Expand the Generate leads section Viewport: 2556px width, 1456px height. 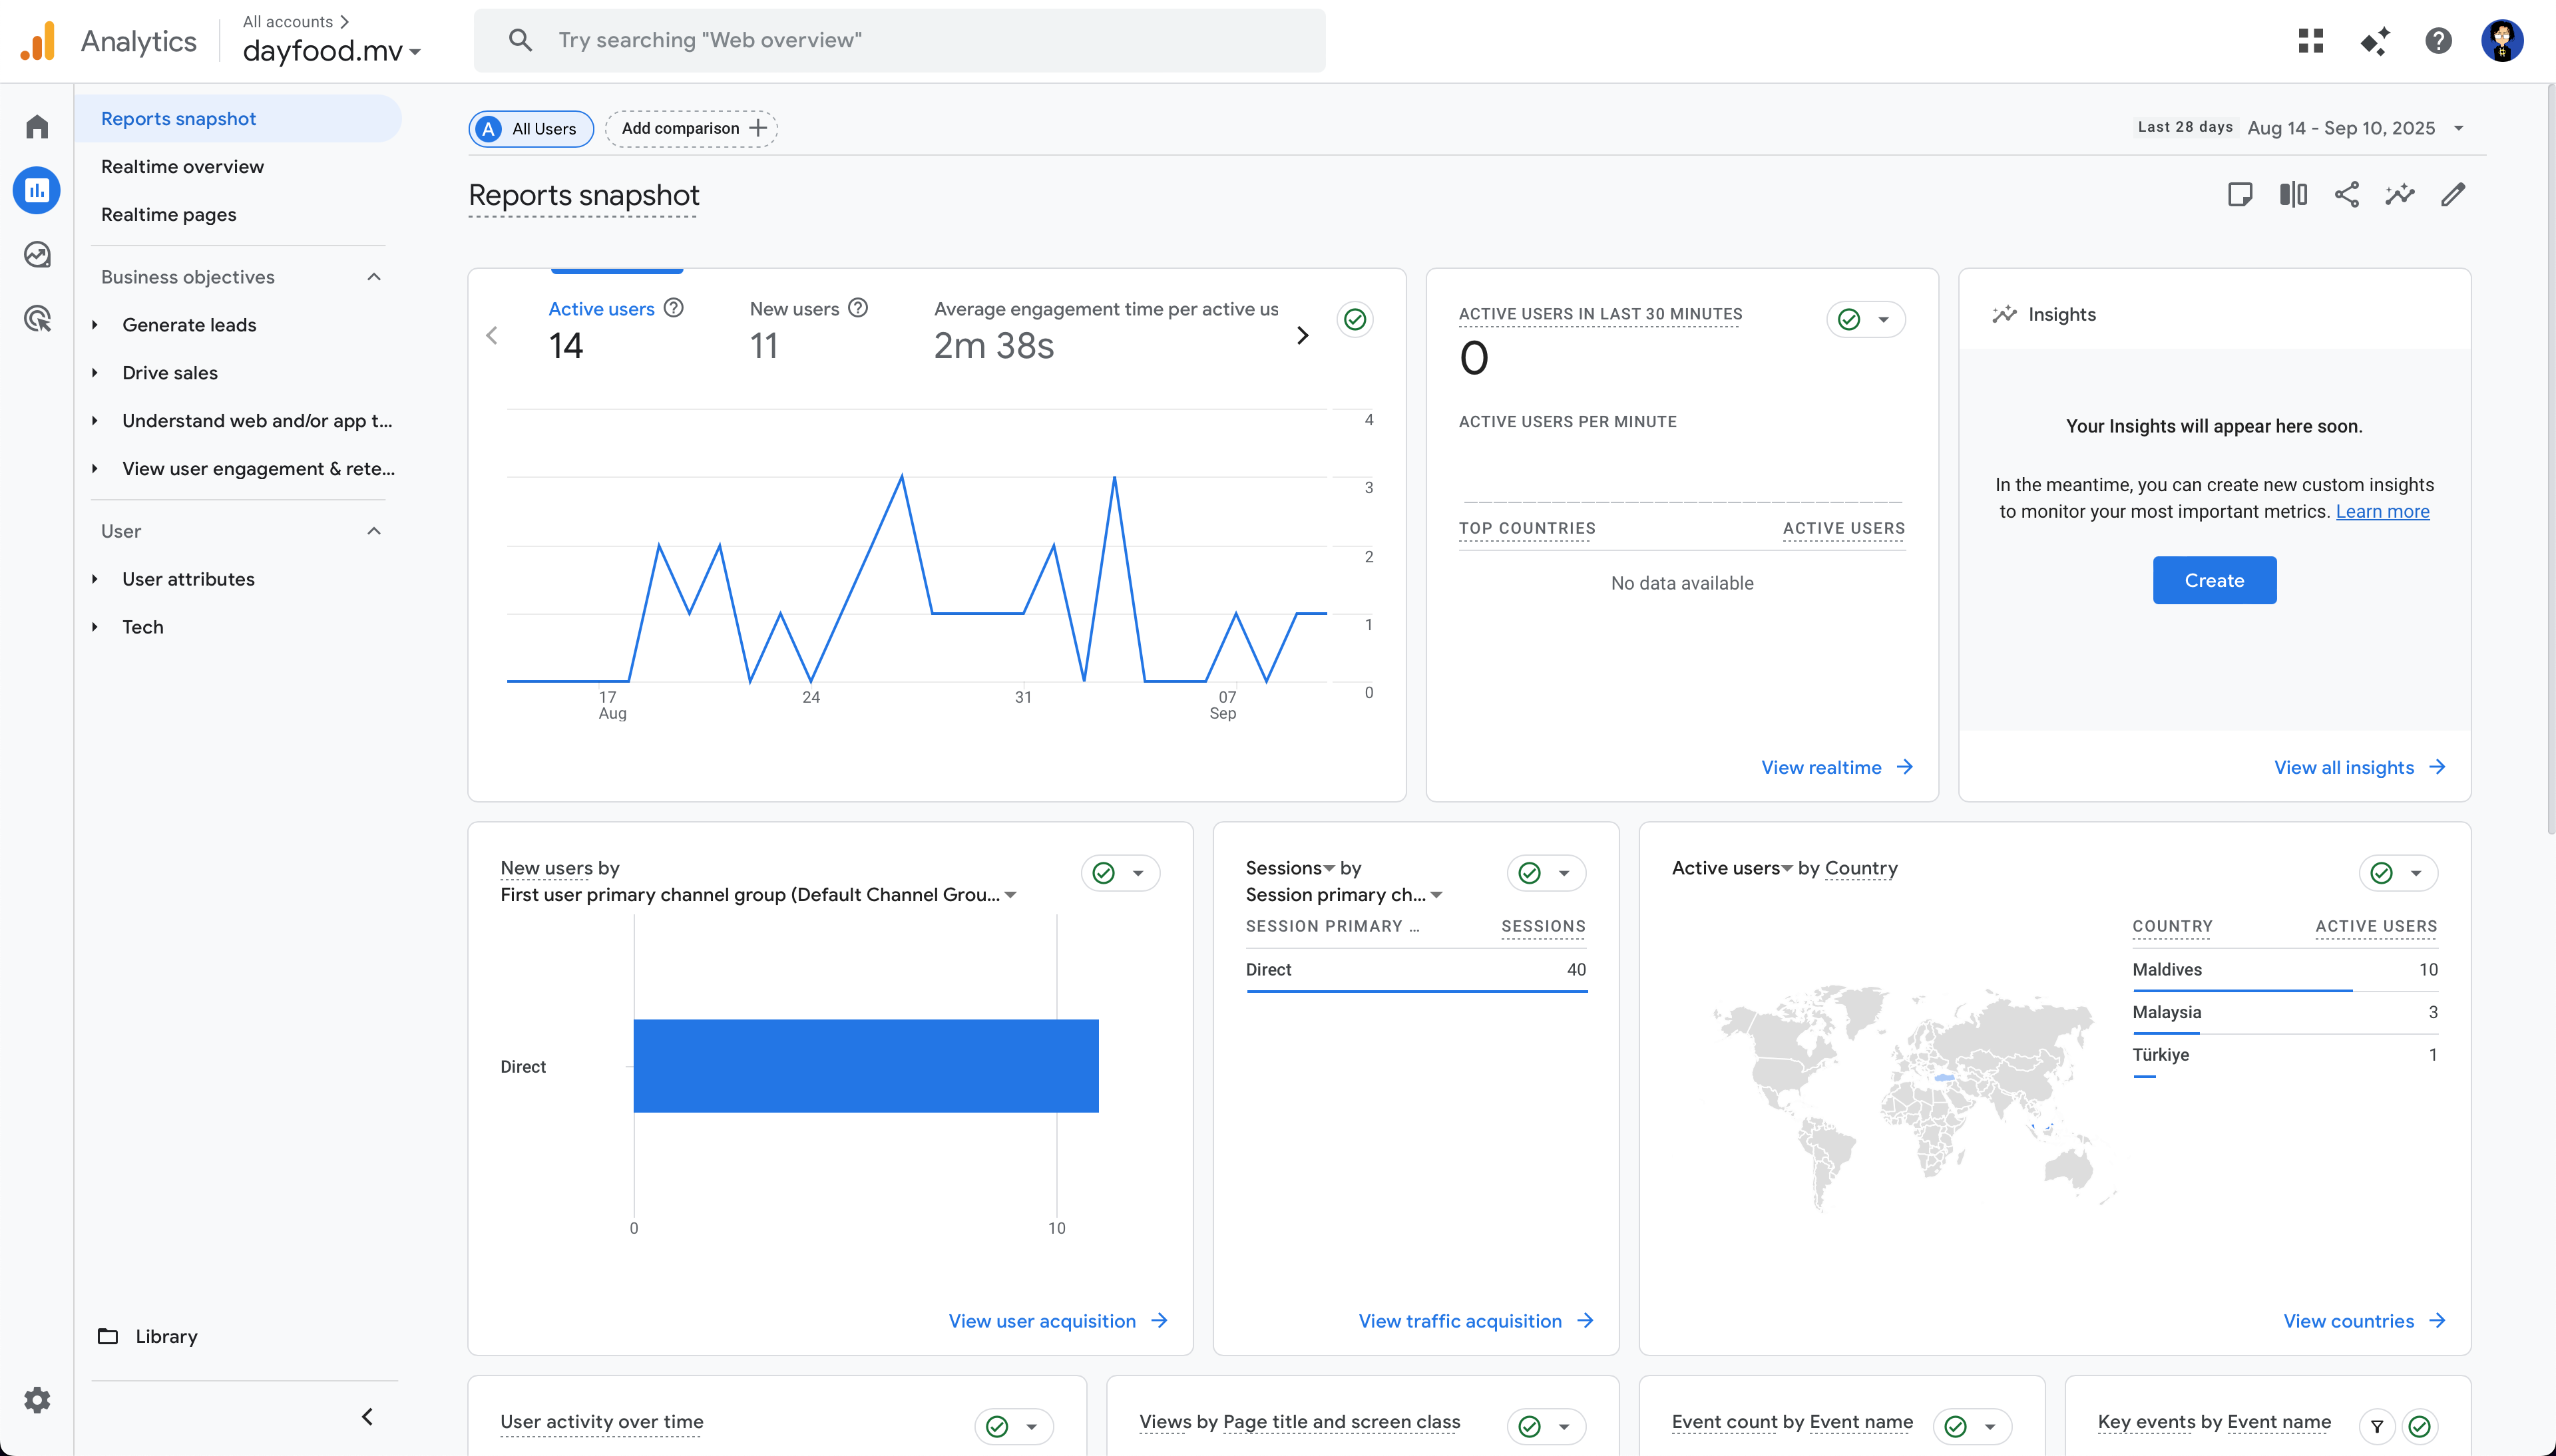point(189,325)
